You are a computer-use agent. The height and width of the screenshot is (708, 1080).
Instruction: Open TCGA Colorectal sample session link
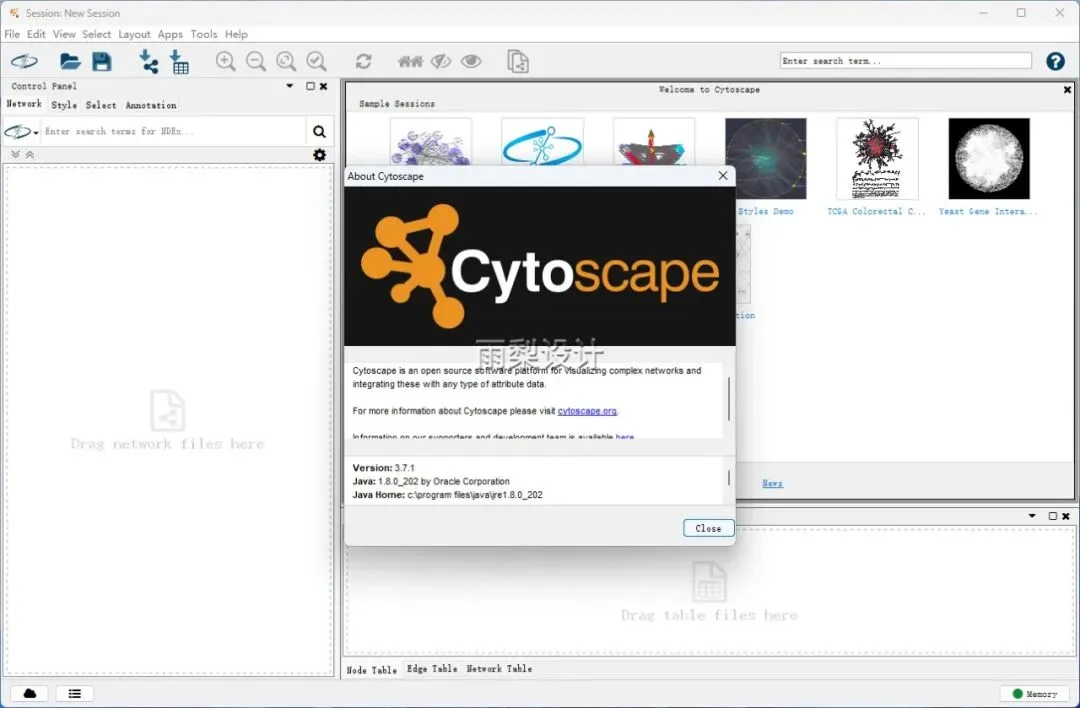point(876,211)
